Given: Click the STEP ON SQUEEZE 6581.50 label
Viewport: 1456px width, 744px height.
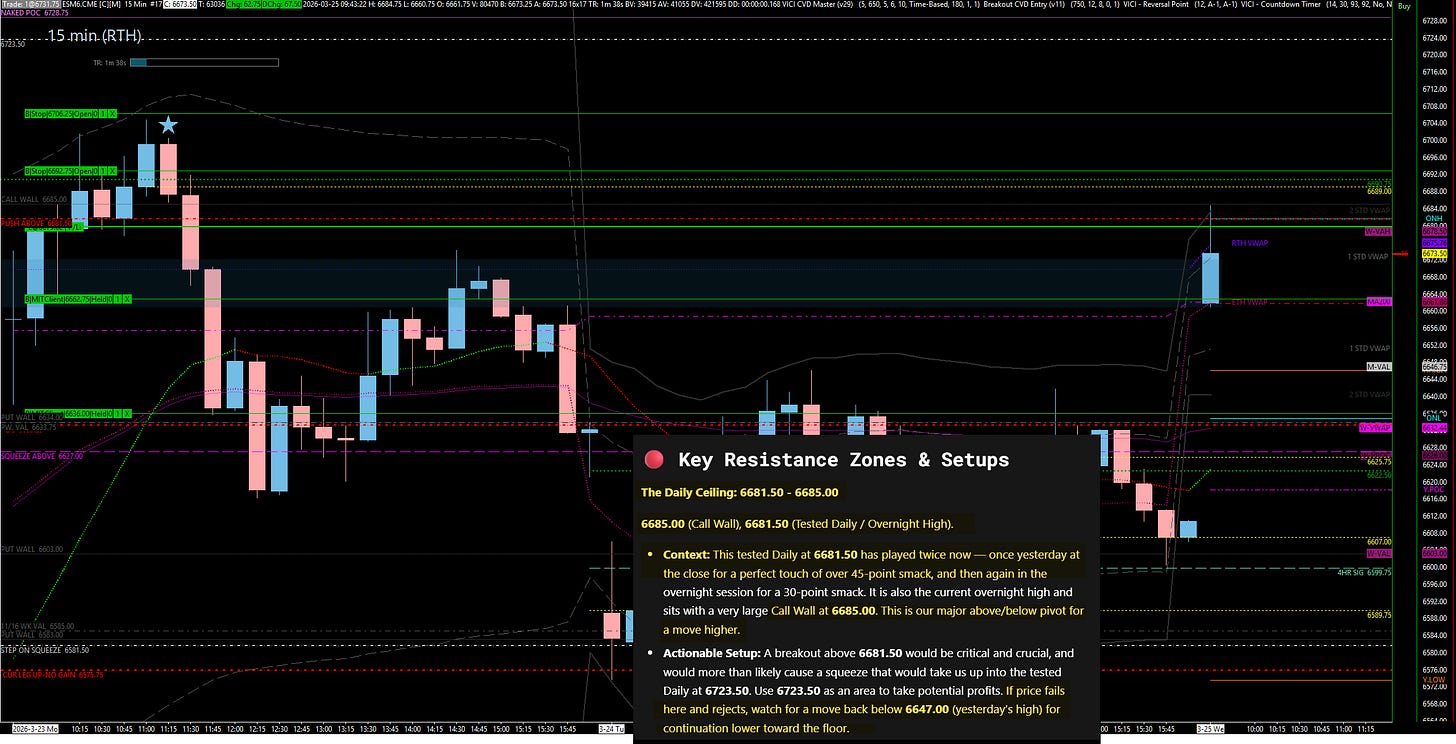Looking at the screenshot, I should pyautogui.click(x=45, y=649).
